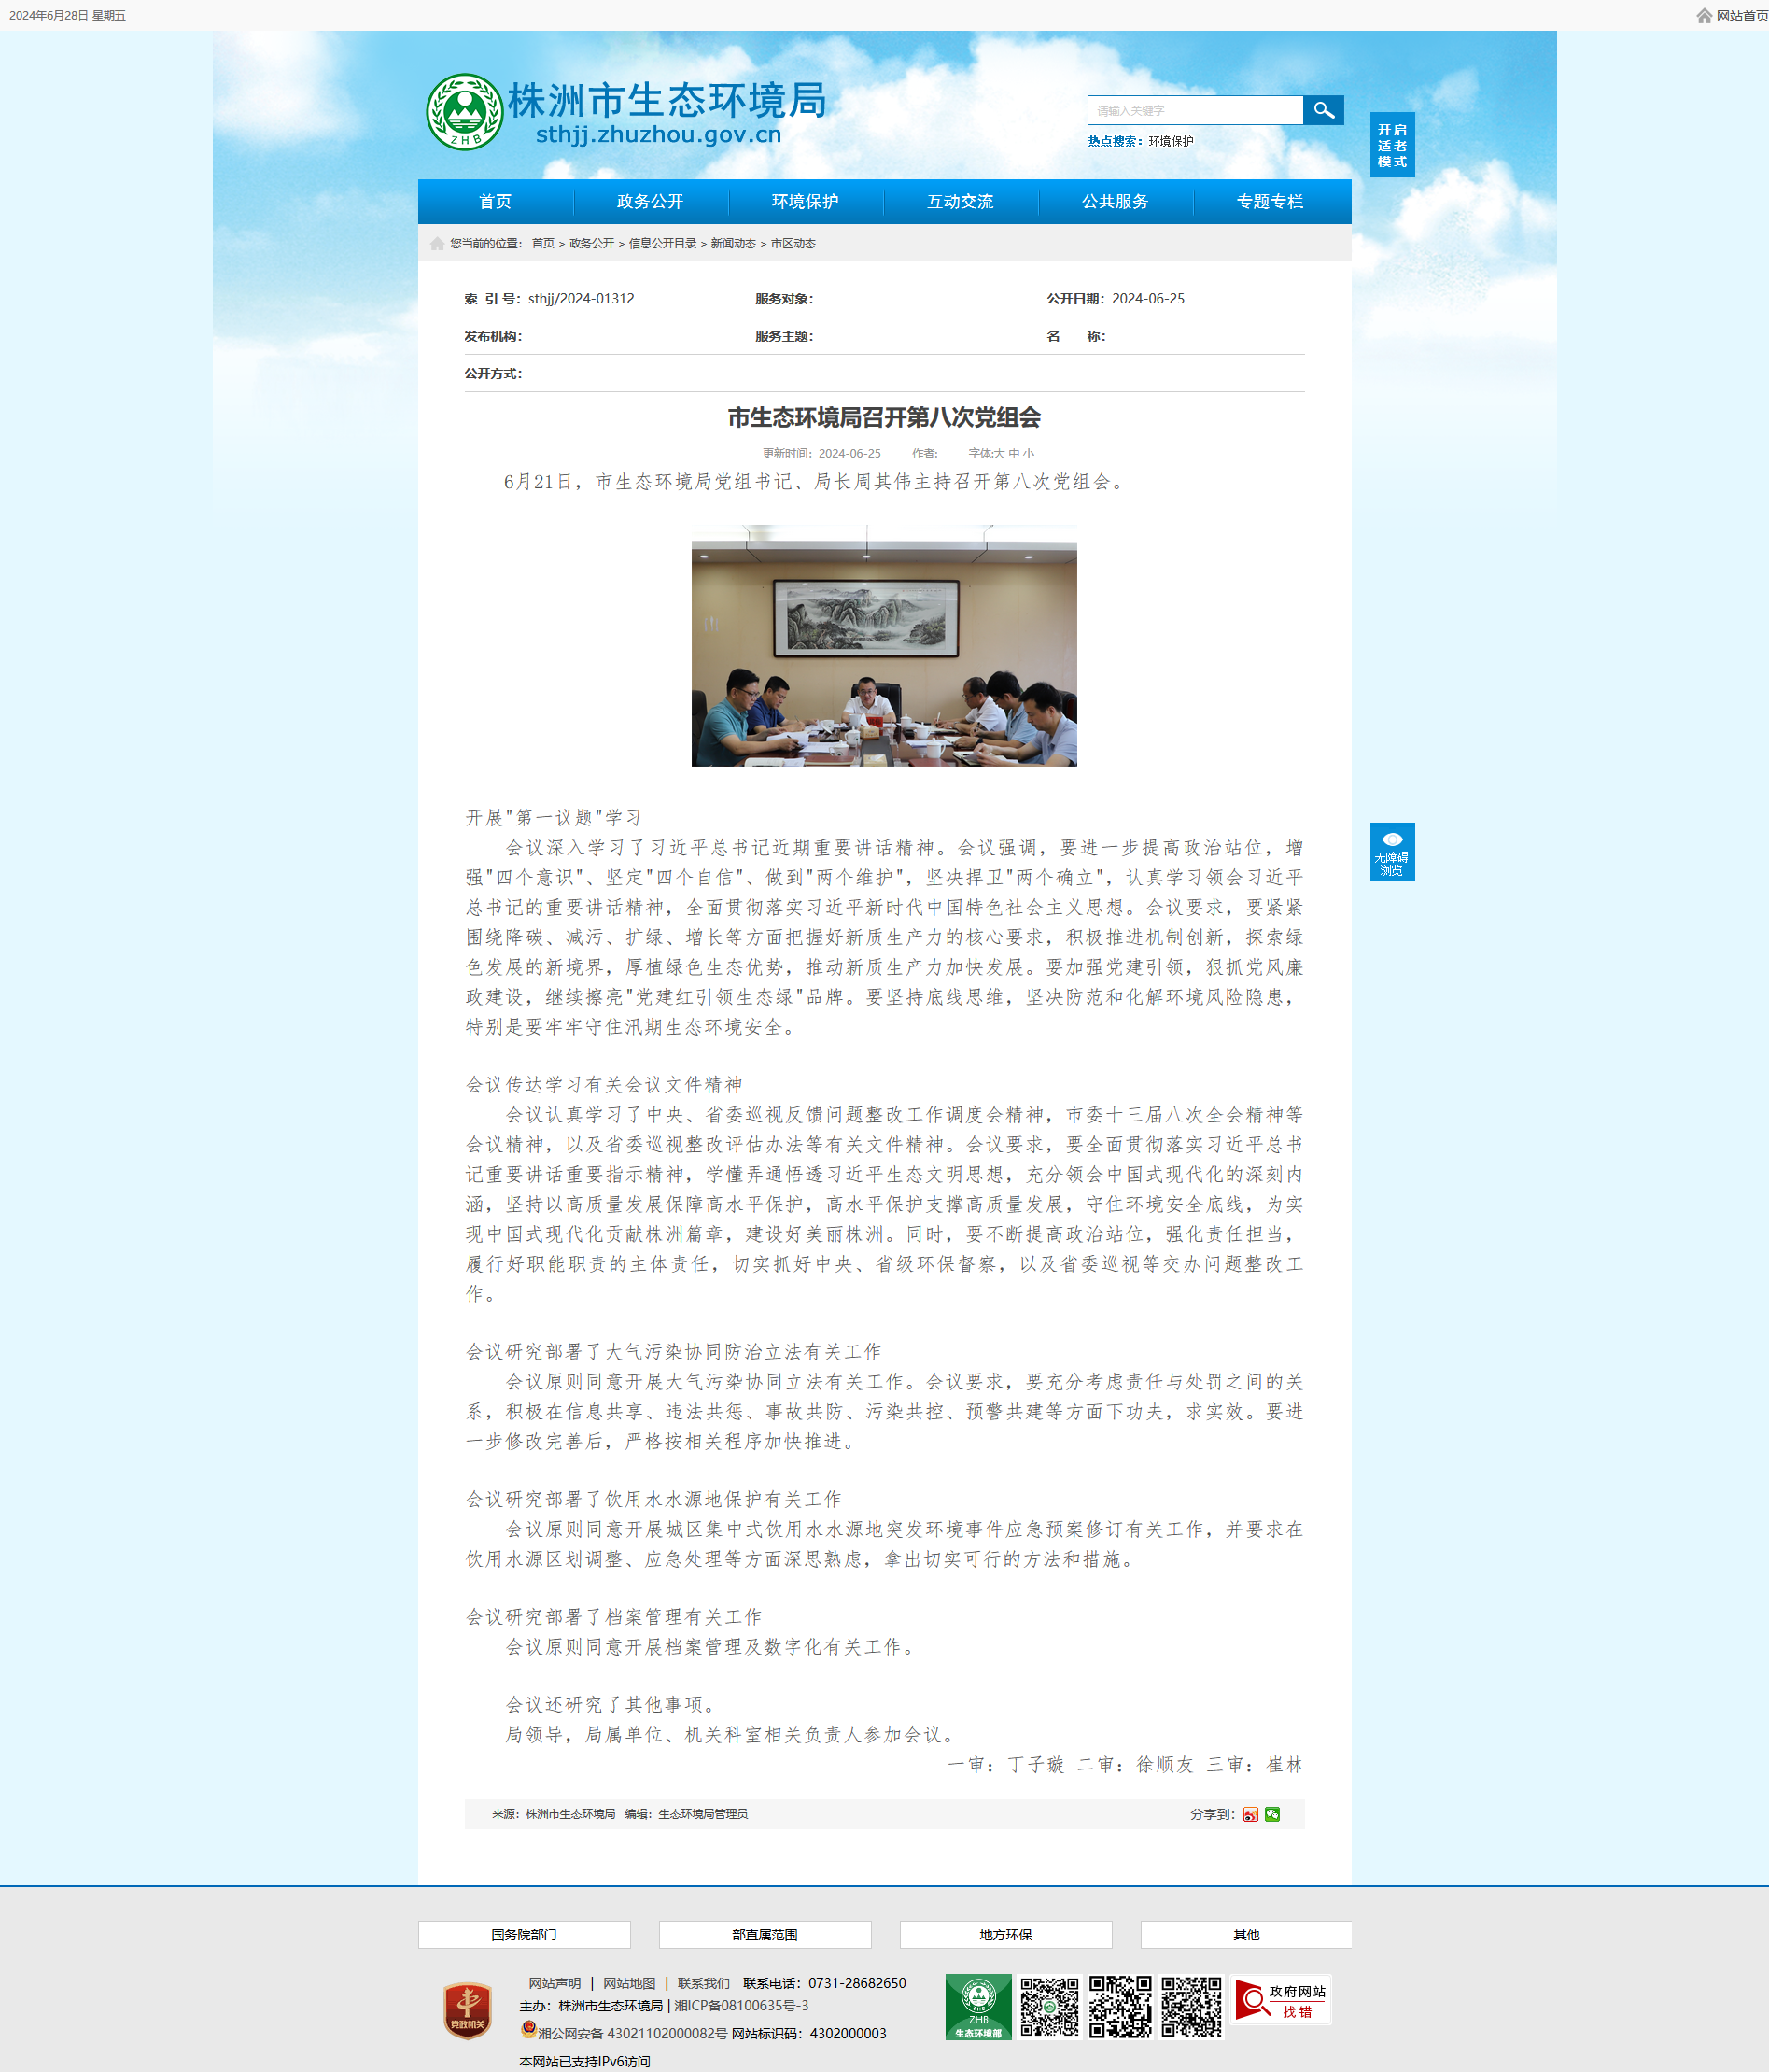Open the 环境保护 navigation menu
This screenshot has height=2072, width=1769.
805,202
